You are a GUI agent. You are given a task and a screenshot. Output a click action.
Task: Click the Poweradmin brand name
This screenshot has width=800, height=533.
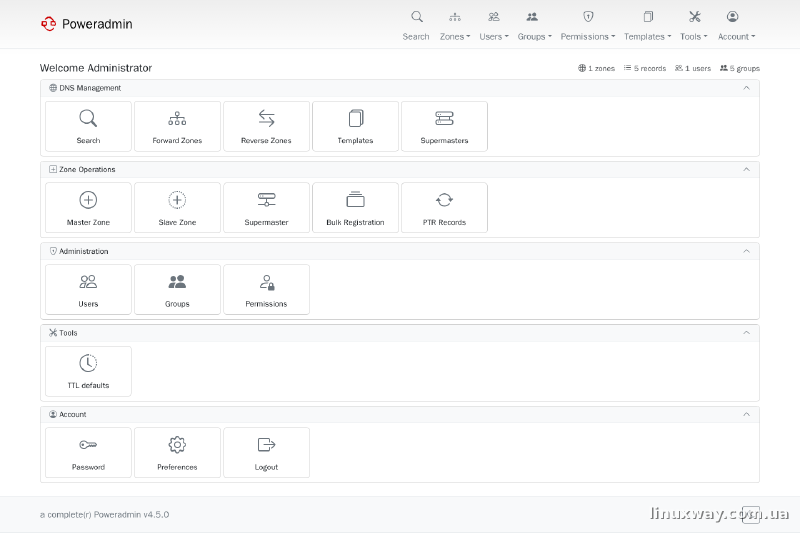pos(97,24)
